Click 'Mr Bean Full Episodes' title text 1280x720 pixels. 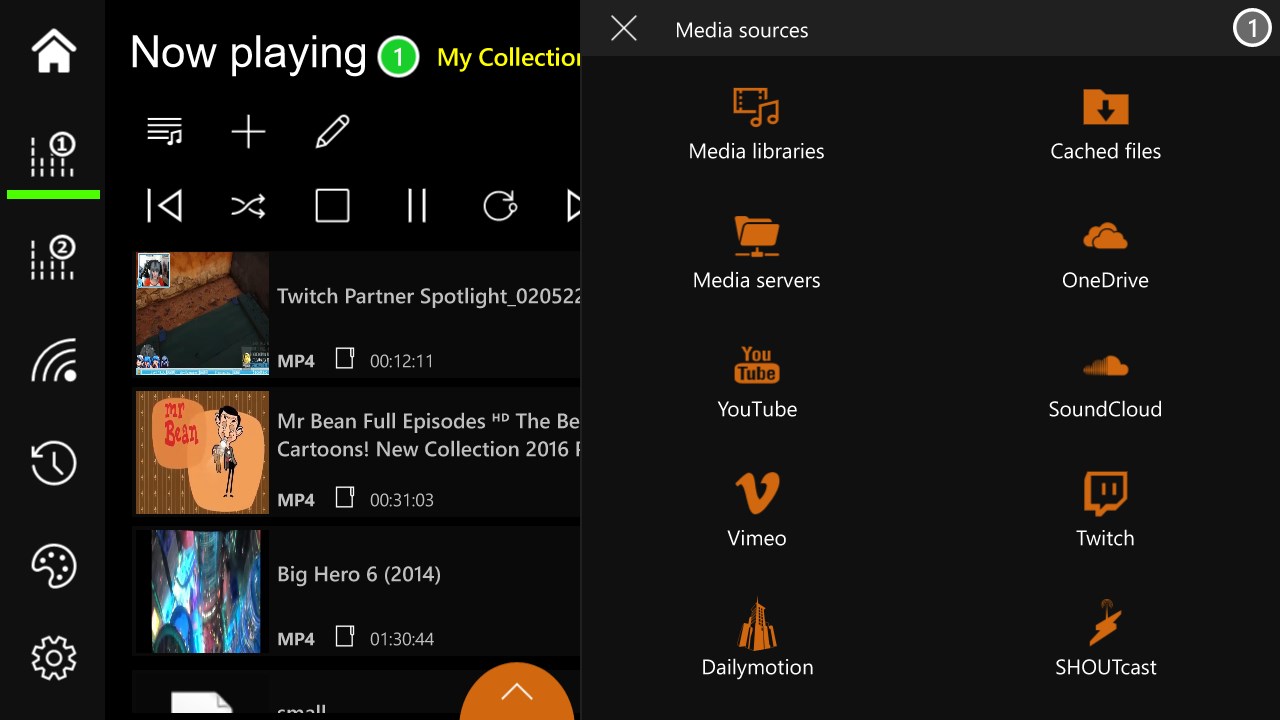[428, 435]
